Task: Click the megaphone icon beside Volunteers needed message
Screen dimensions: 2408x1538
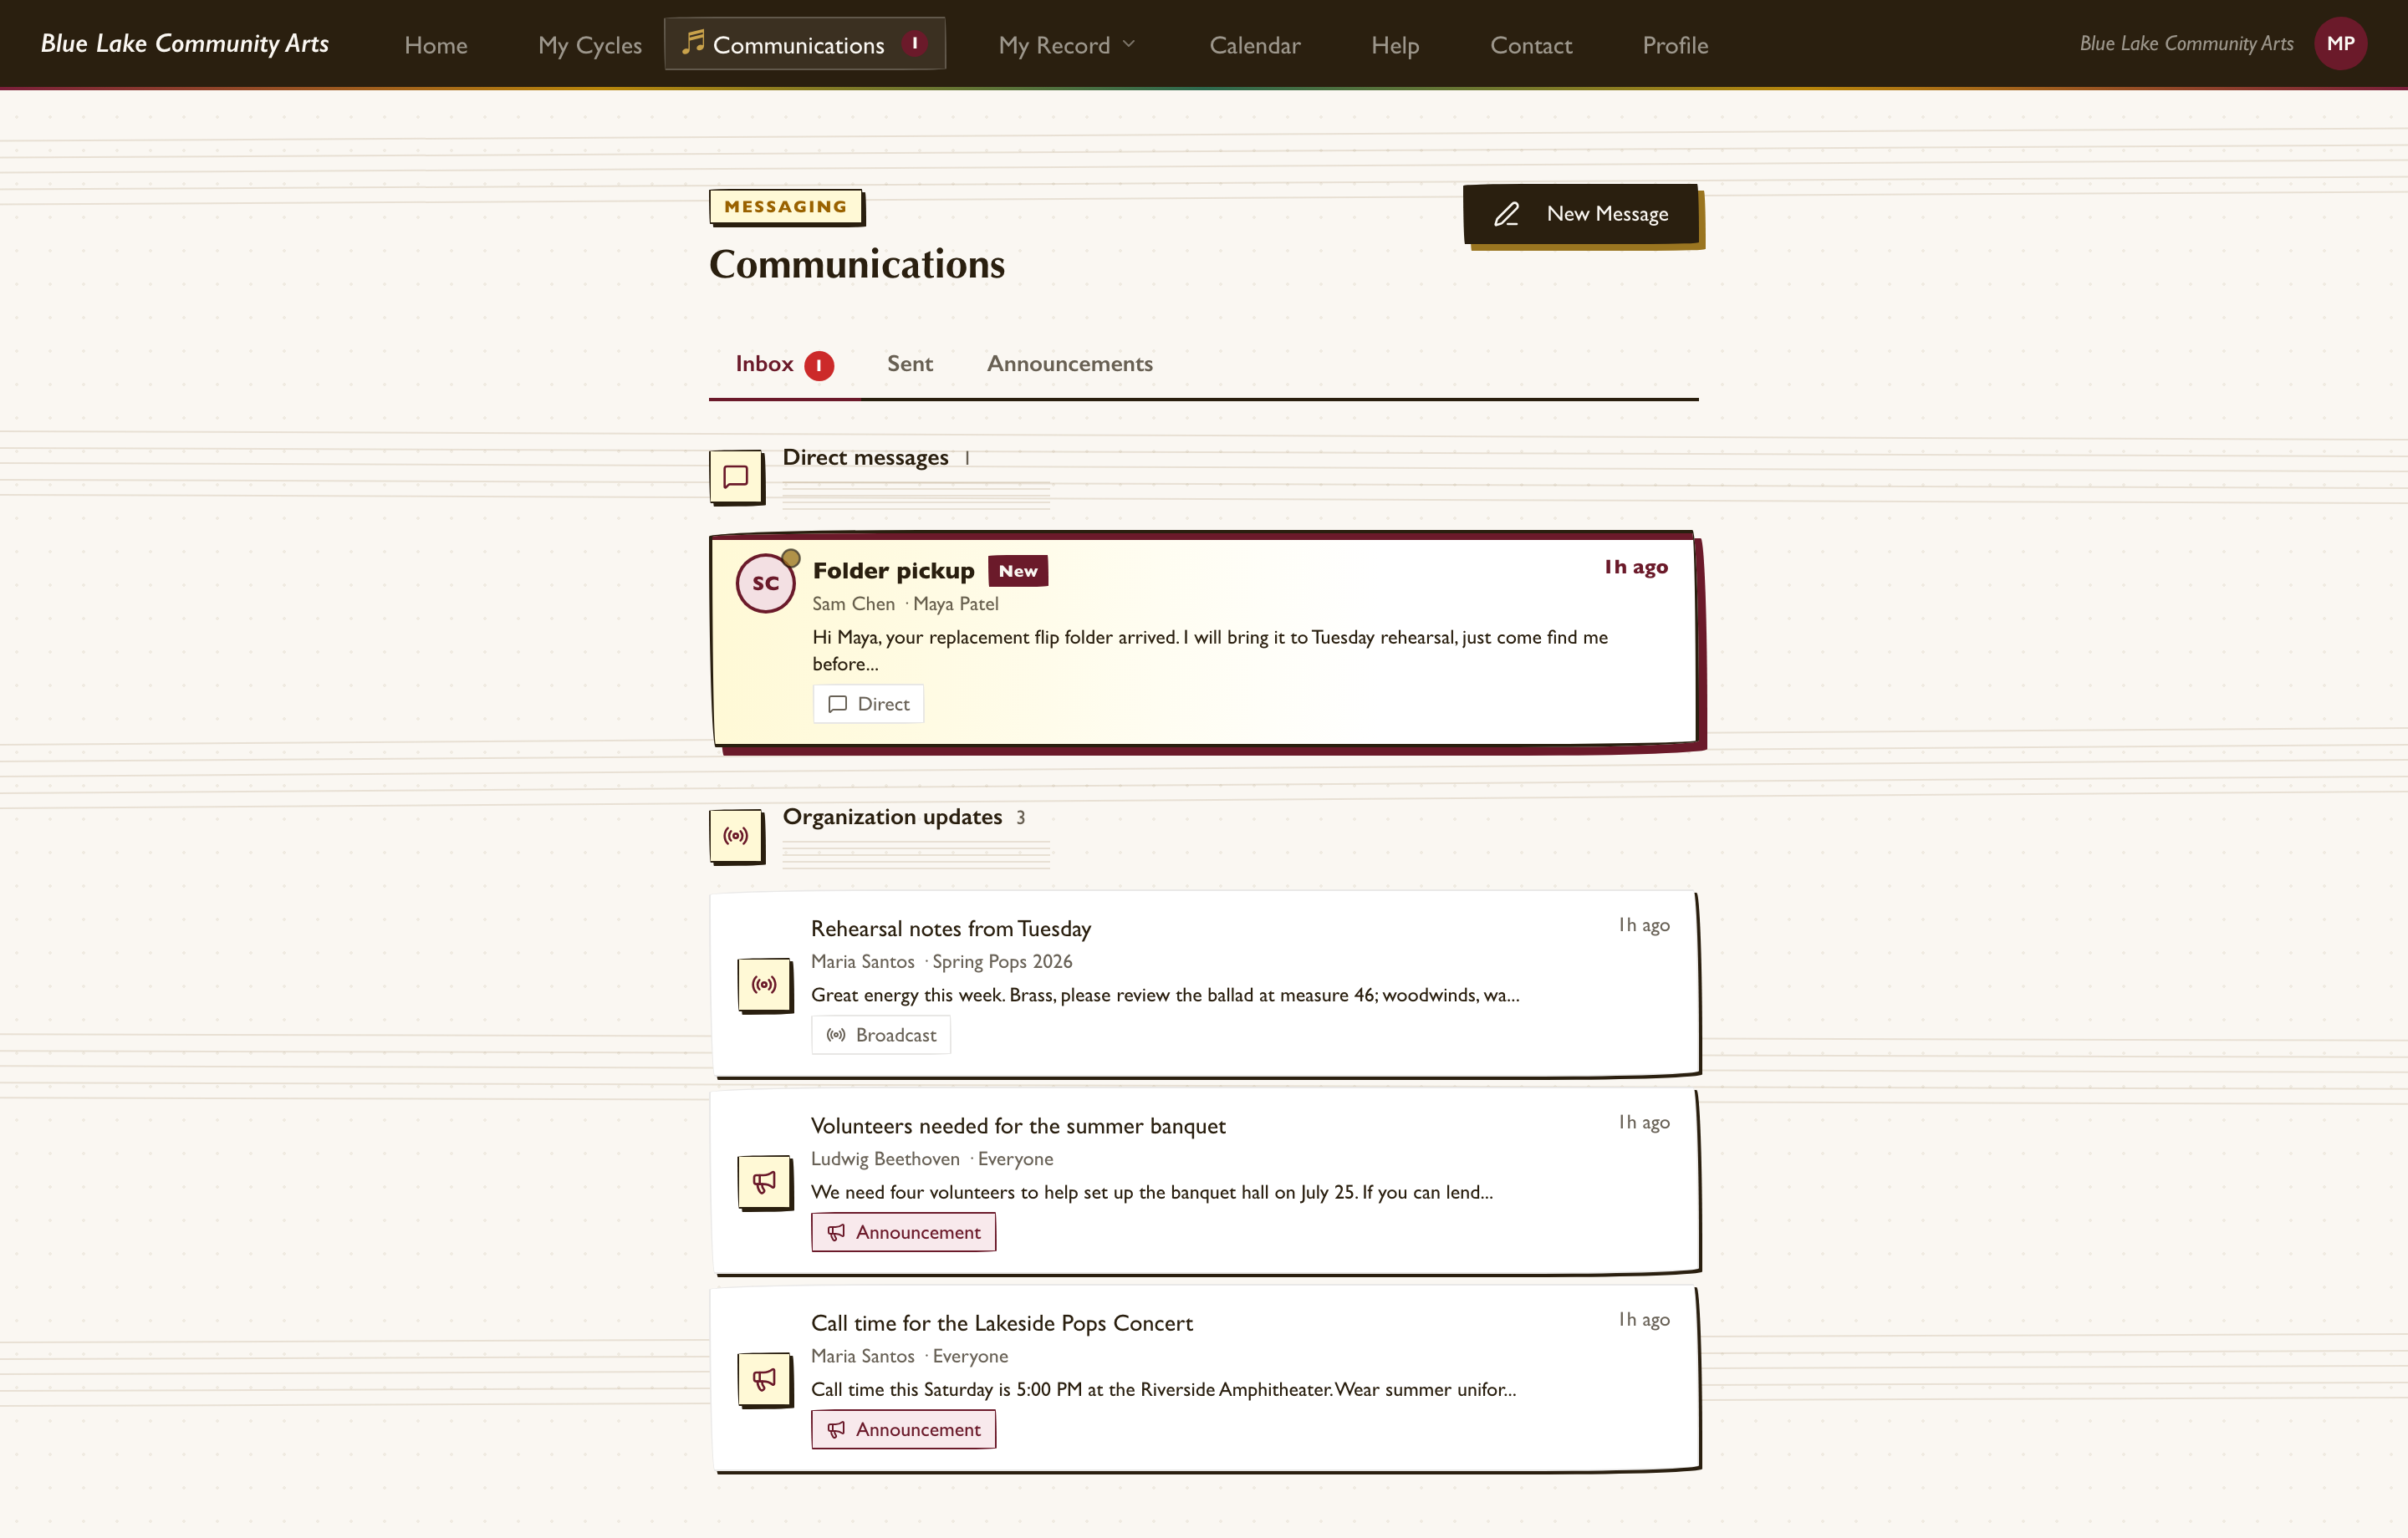Action: (x=764, y=1182)
